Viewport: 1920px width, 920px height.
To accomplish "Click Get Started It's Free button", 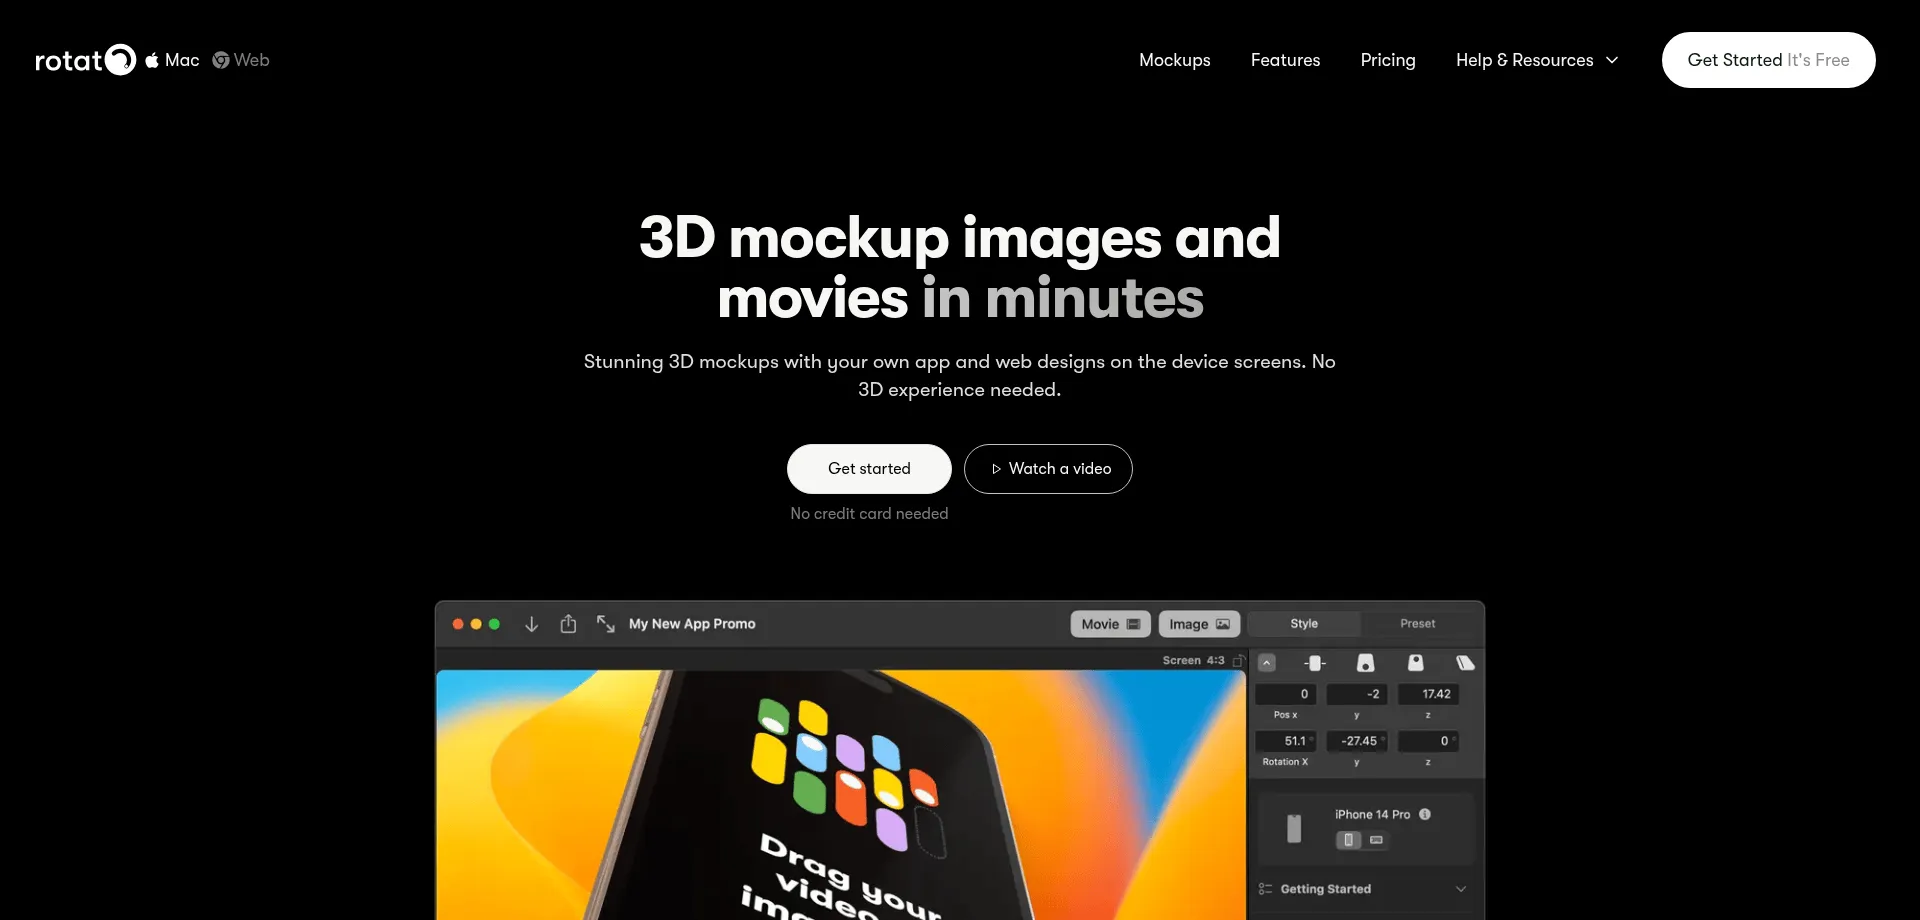I will point(1768,60).
